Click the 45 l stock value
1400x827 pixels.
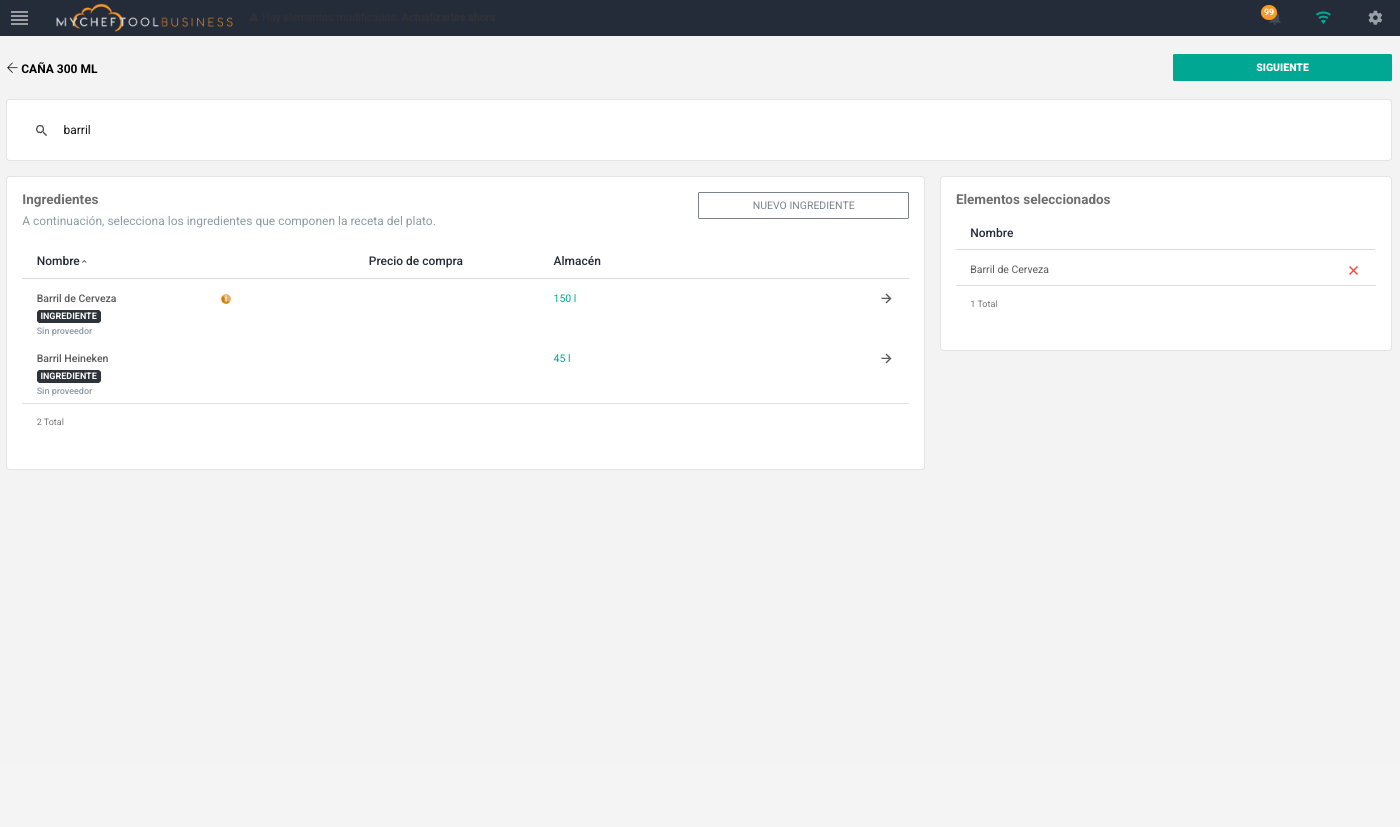[x=562, y=358]
